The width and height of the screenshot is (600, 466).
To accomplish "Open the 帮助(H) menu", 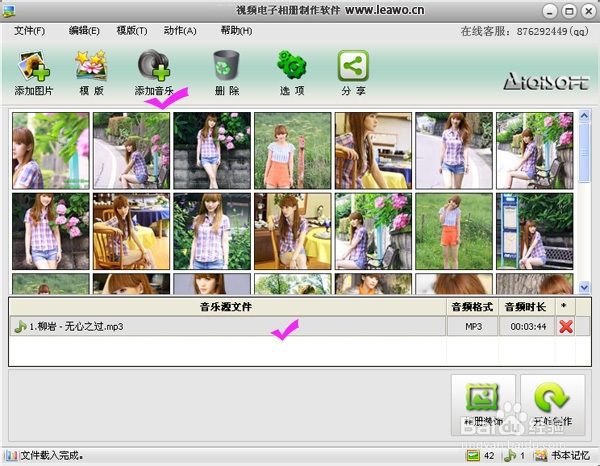I will pyautogui.click(x=236, y=31).
